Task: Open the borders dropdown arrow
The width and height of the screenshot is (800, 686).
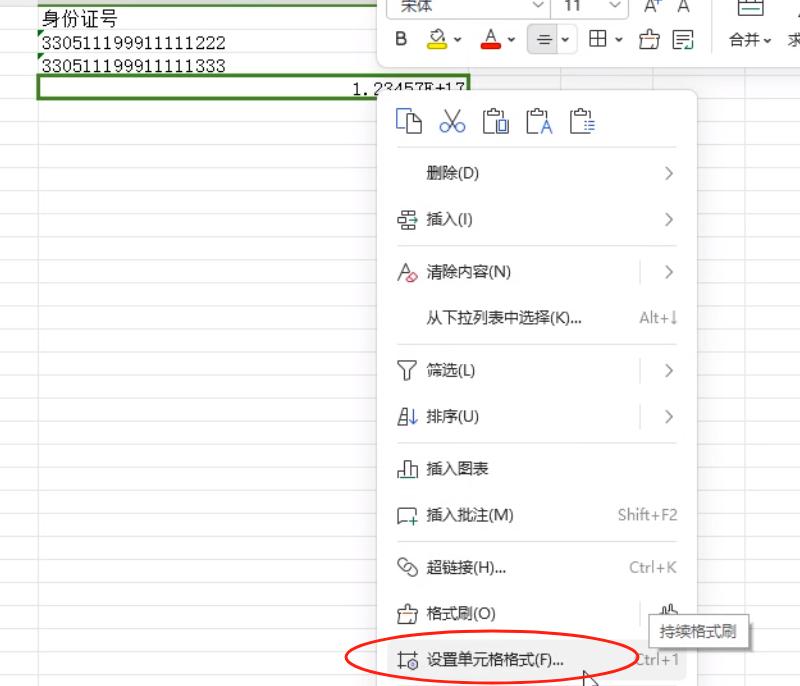Action: tap(619, 39)
